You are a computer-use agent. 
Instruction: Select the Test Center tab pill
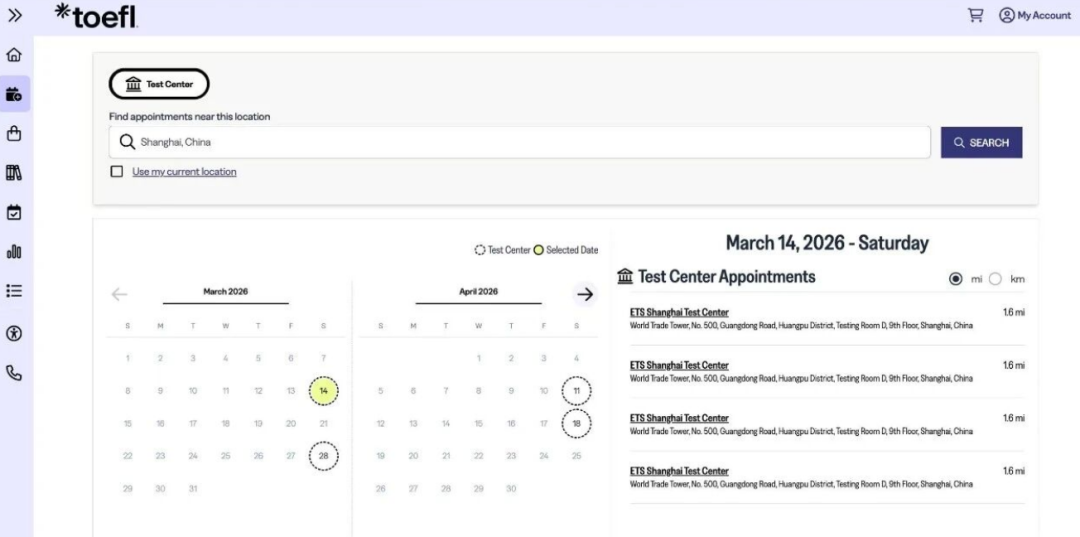[x=159, y=84]
